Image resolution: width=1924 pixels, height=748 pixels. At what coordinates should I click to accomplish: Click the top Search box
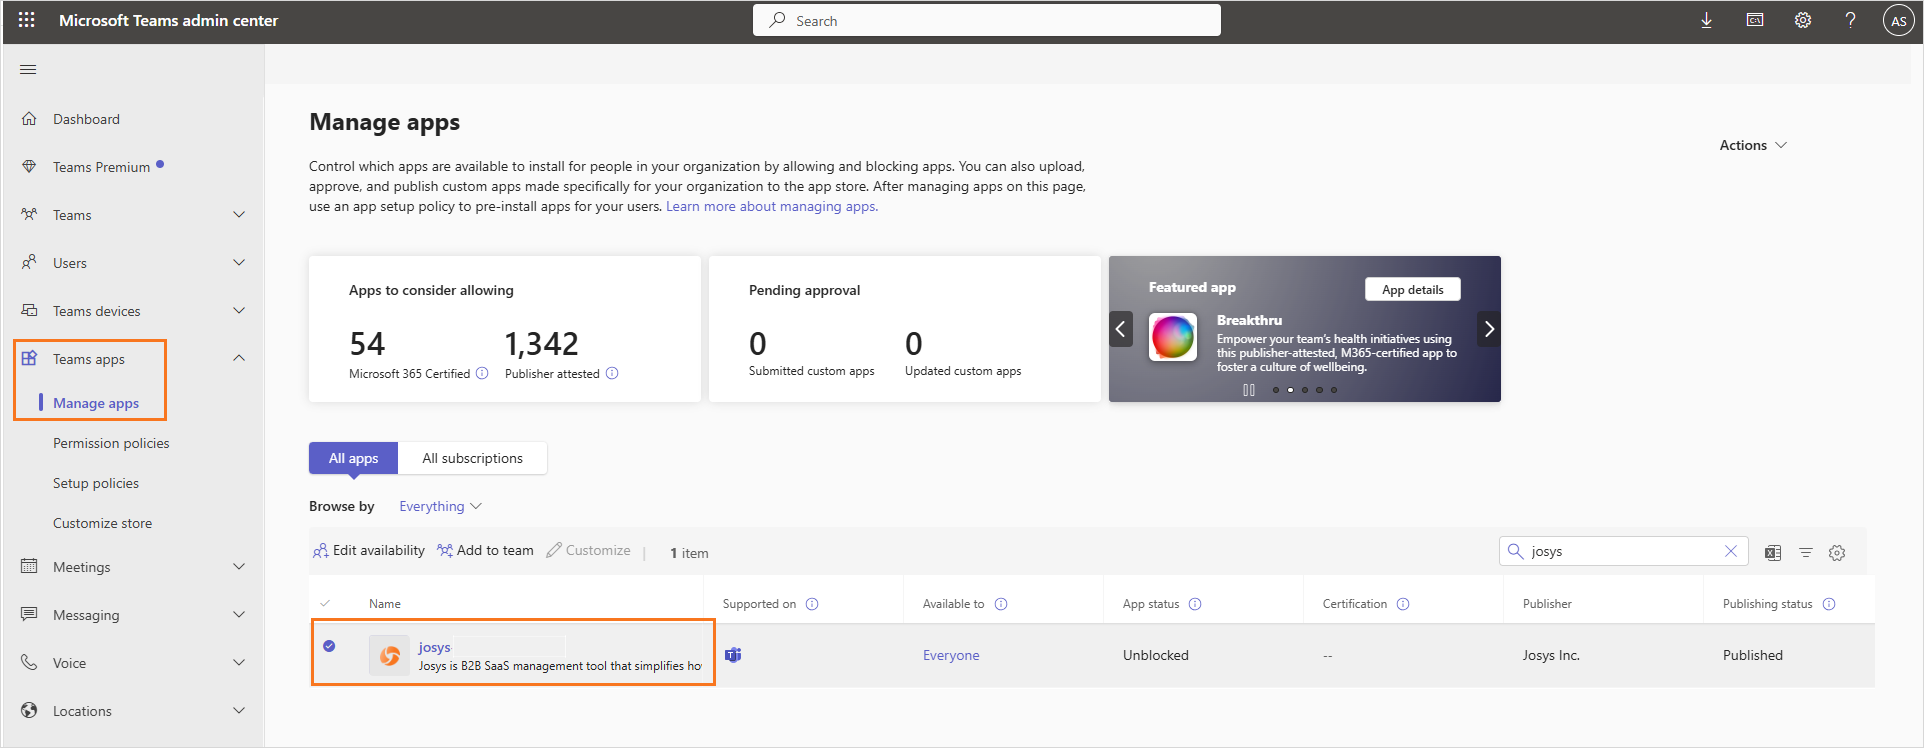click(987, 20)
